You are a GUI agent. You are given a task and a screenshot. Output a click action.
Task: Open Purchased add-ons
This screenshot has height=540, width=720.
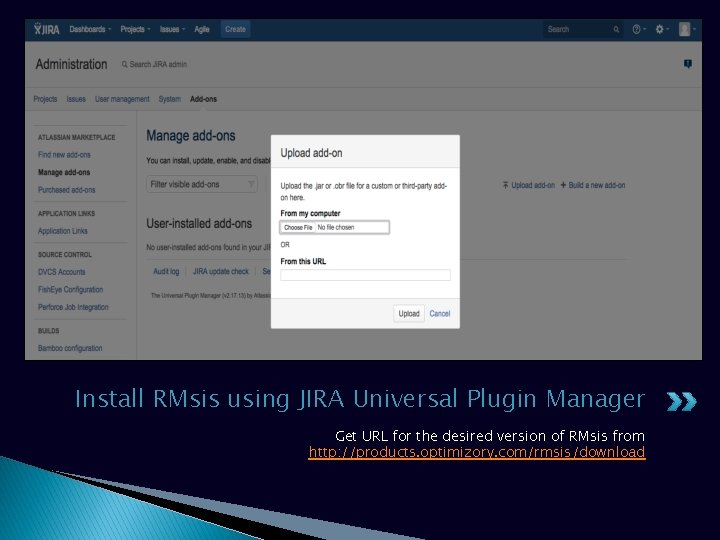coord(67,190)
